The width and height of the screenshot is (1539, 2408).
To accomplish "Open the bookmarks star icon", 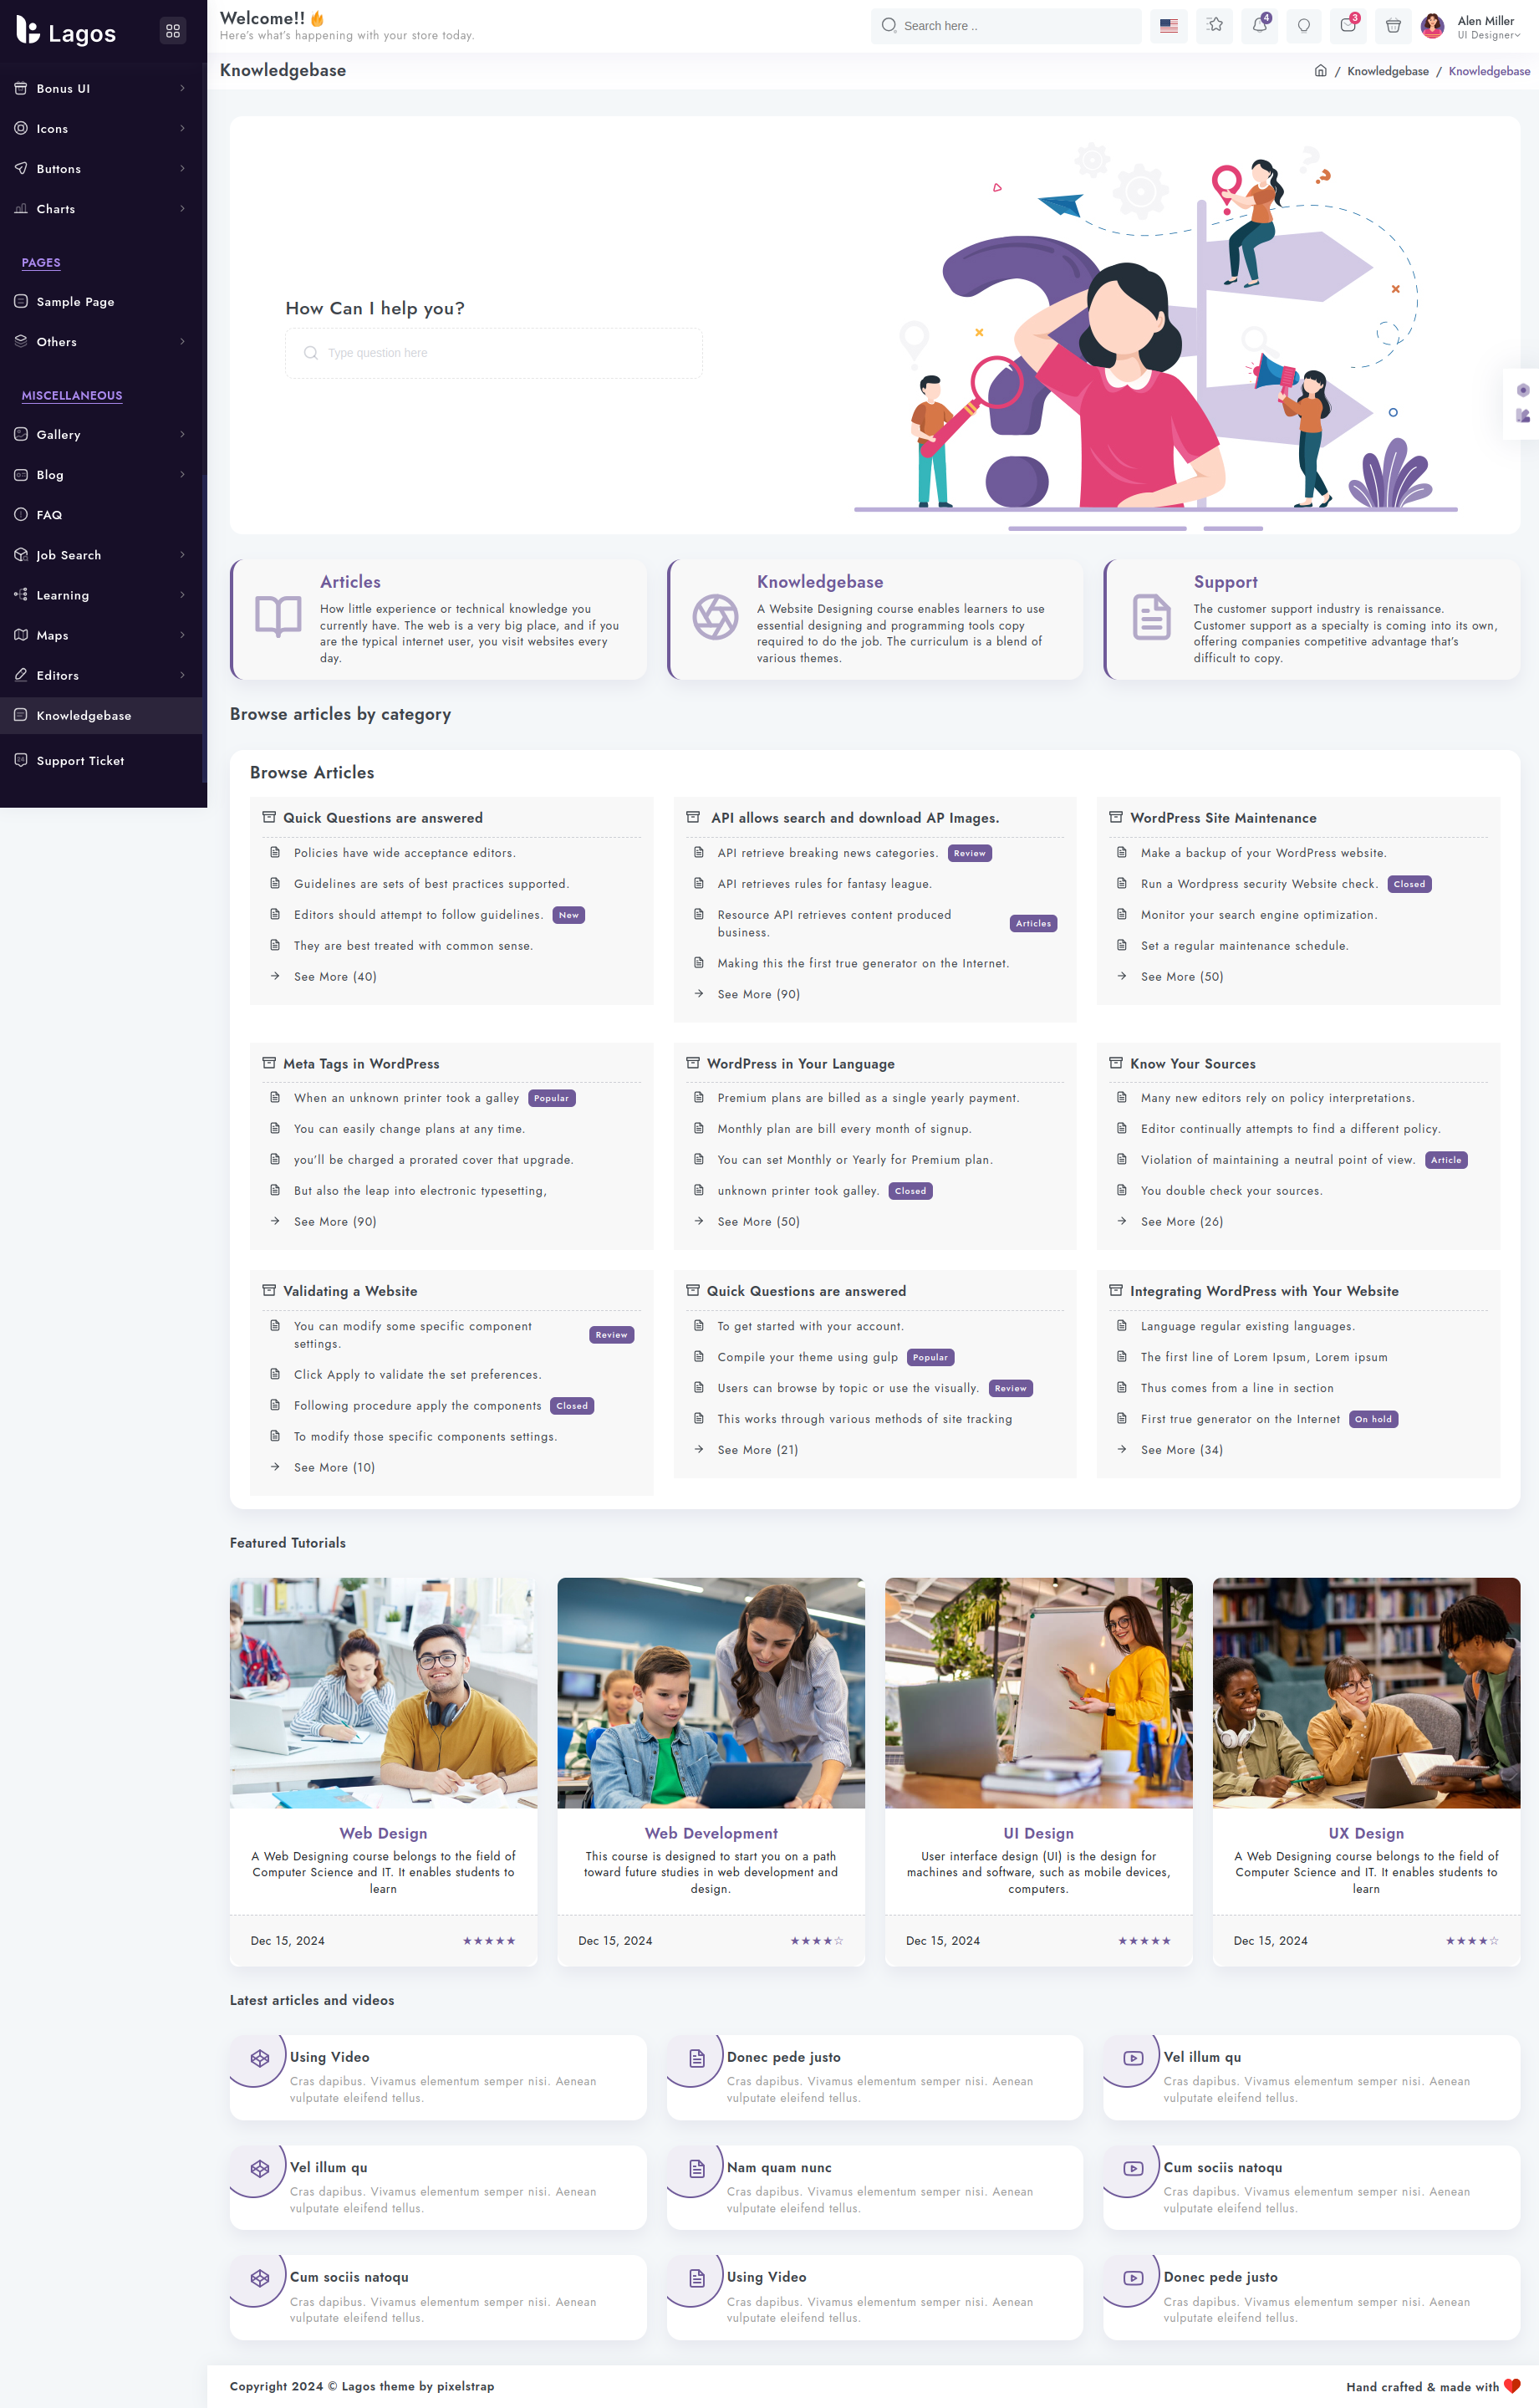I will point(1214,26).
